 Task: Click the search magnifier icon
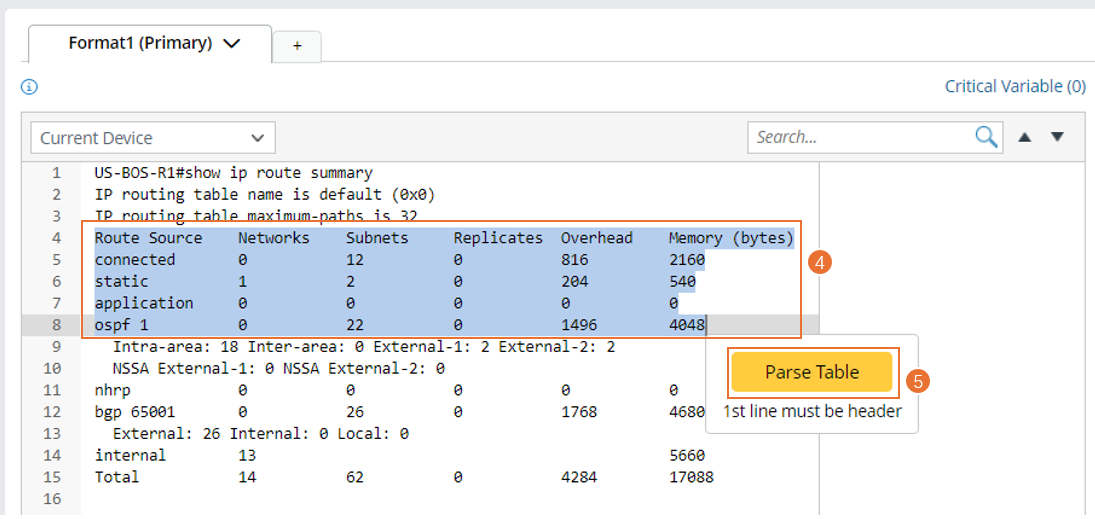(986, 138)
